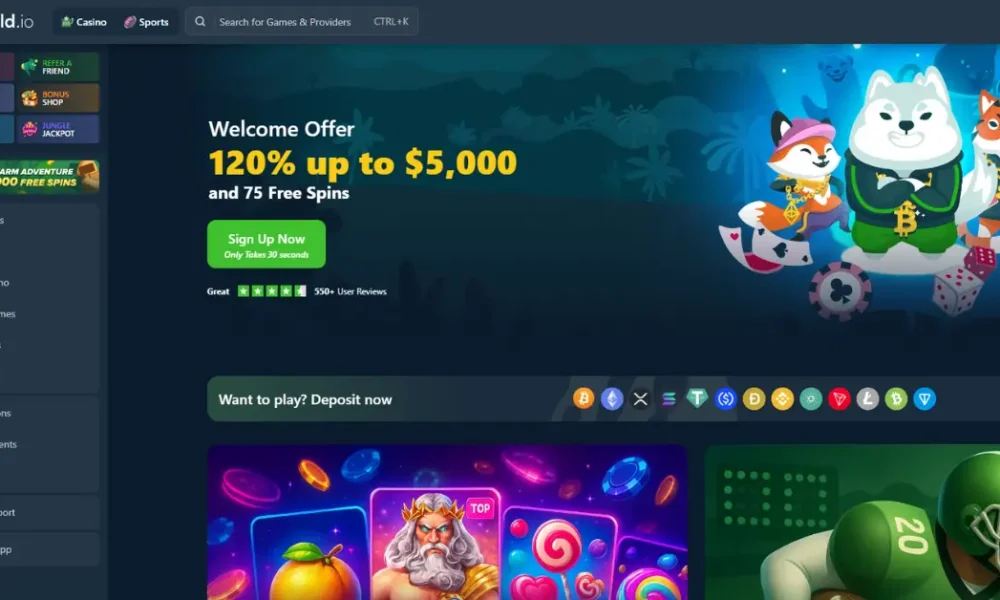Open the Casino tab

click(x=84, y=22)
